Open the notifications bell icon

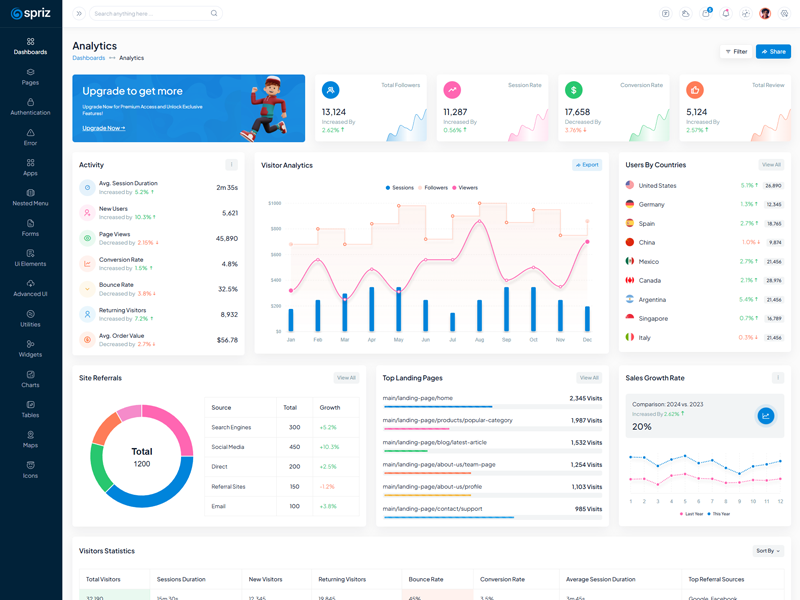click(x=726, y=14)
